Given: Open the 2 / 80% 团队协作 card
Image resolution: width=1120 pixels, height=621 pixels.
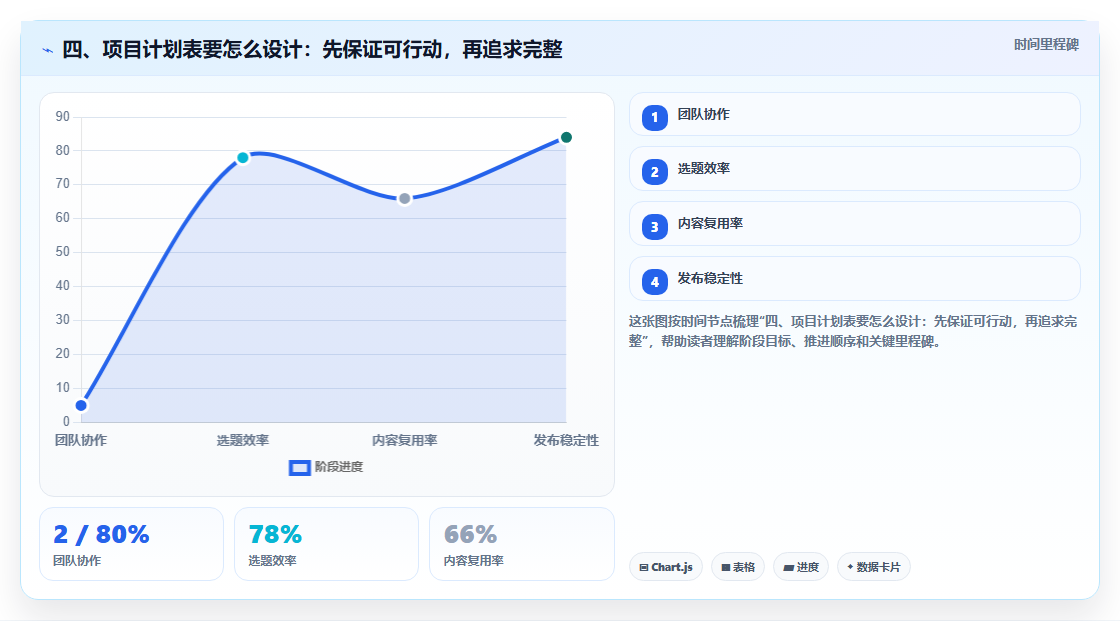Looking at the screenshot, I should coord(131,544).
